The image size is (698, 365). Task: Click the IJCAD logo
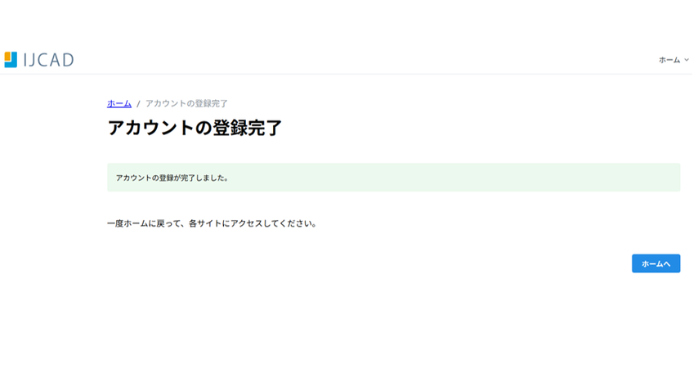[39, 60]
